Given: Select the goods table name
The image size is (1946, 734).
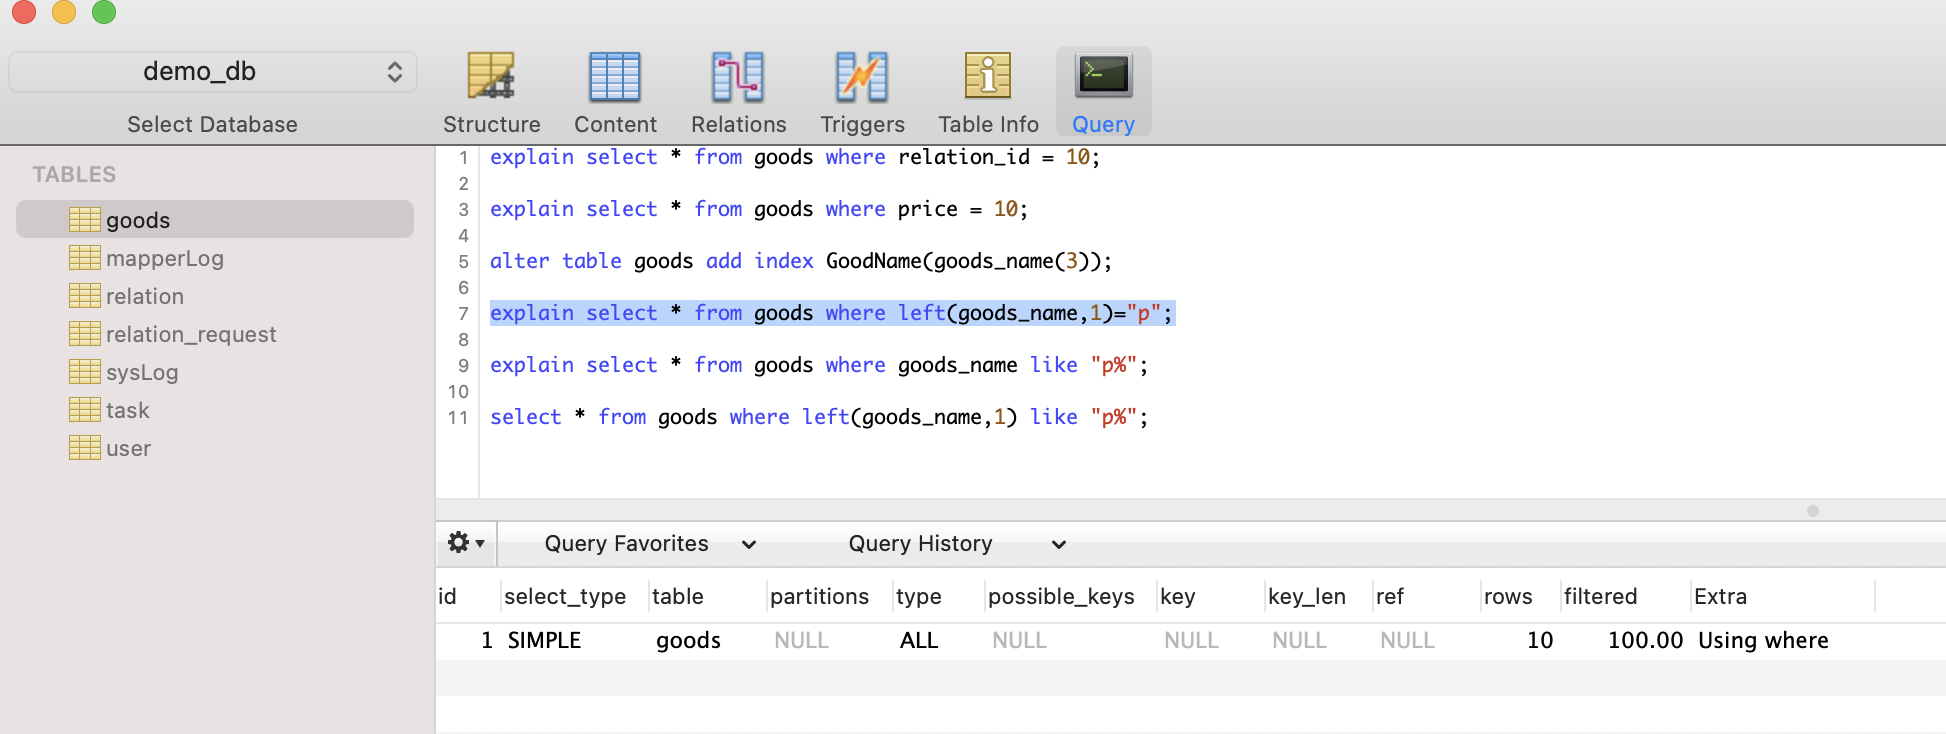Looking at the screenshot, I should (x=138, y=220).
